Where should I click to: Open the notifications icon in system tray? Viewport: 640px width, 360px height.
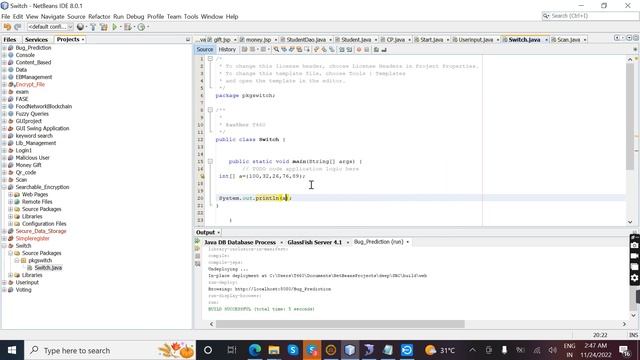coord(624,350)
